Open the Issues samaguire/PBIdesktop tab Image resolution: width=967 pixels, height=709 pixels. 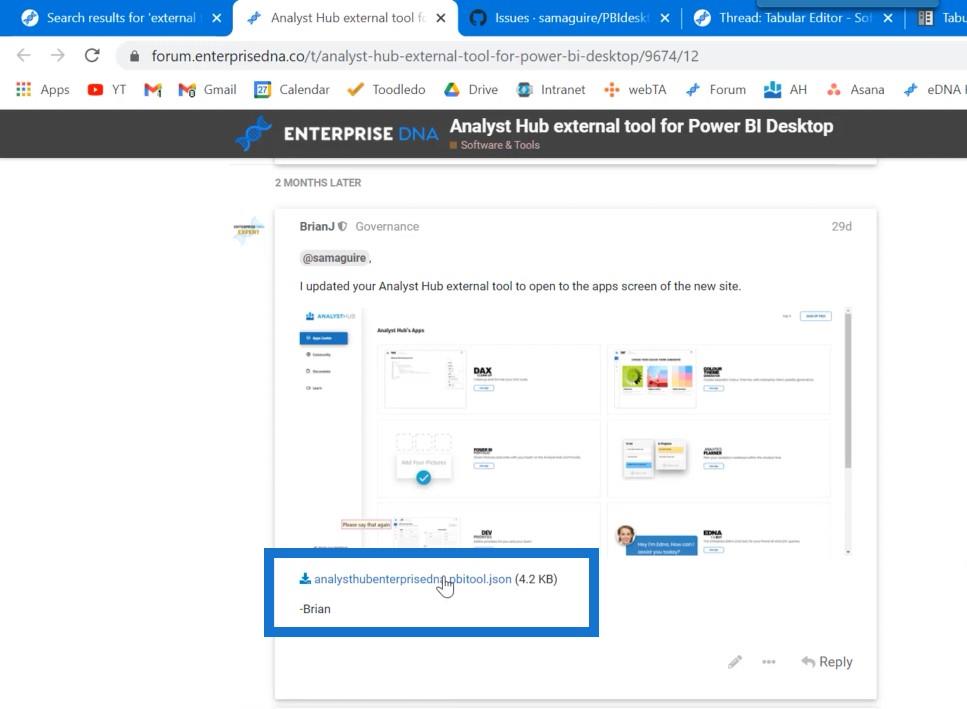(x=570, y=18)
